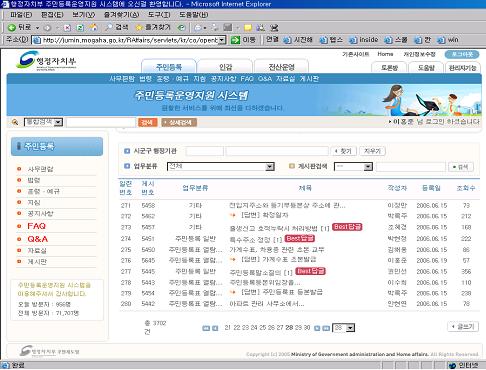Open the 도구(T) menu
The width and height of the screenshot is (486, 370).
(x=159, y=15)
